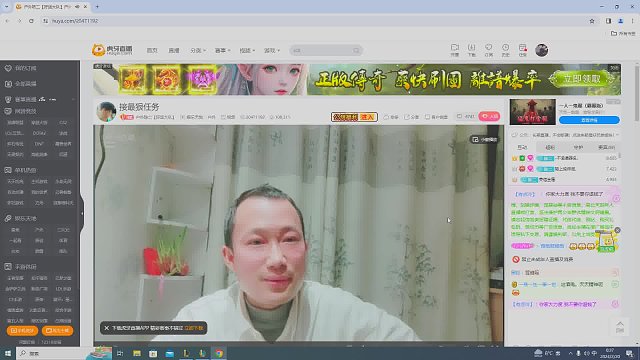Viewport: 640px width, 360px height.
Task: Reload the page in Chrome
Action: [31, 21]
